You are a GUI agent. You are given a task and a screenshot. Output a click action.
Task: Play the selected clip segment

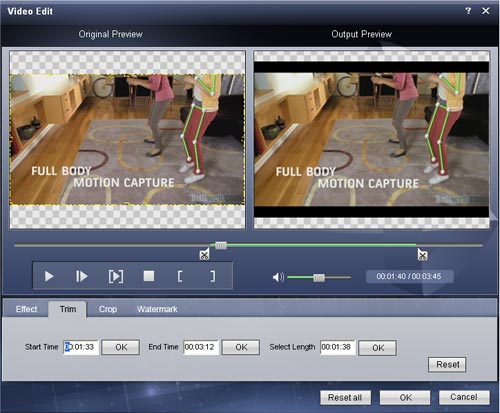click(116, 276)
